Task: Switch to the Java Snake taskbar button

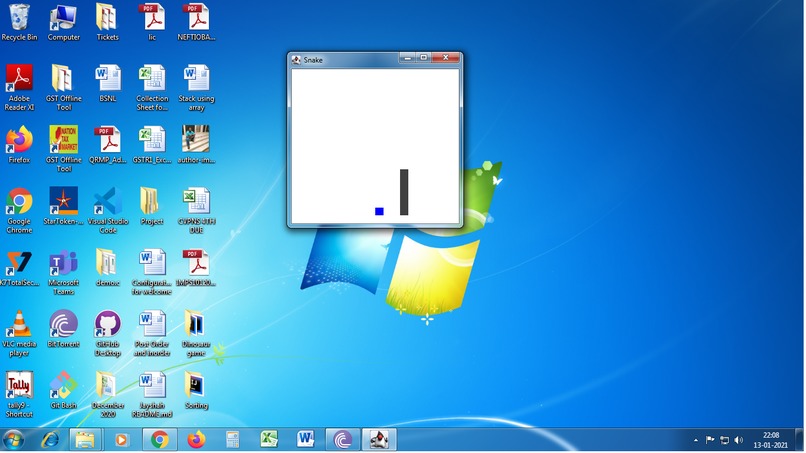Action: pyautogui.click(x=379, y=440)
